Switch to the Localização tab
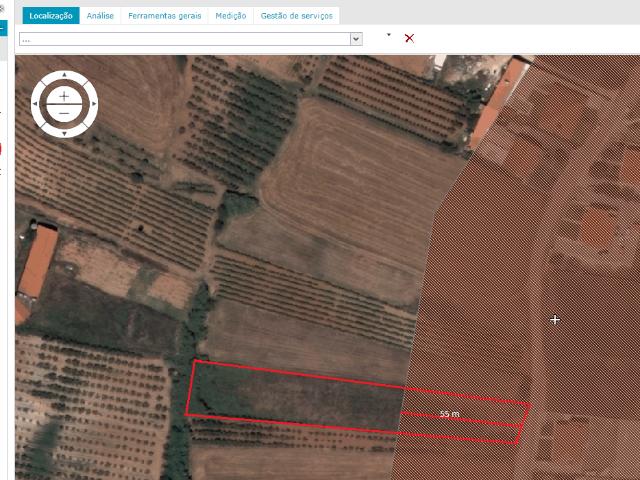The image size is (640, 480). pos(51,16)
